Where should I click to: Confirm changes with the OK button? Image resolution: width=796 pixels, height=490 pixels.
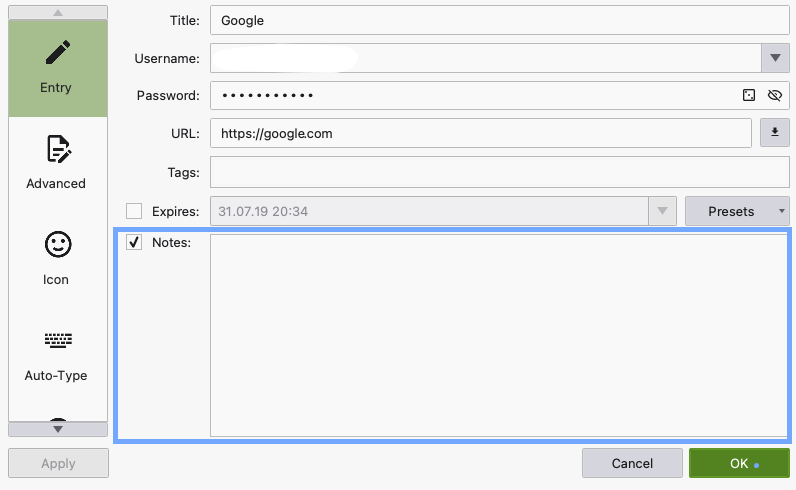point(739,463)
